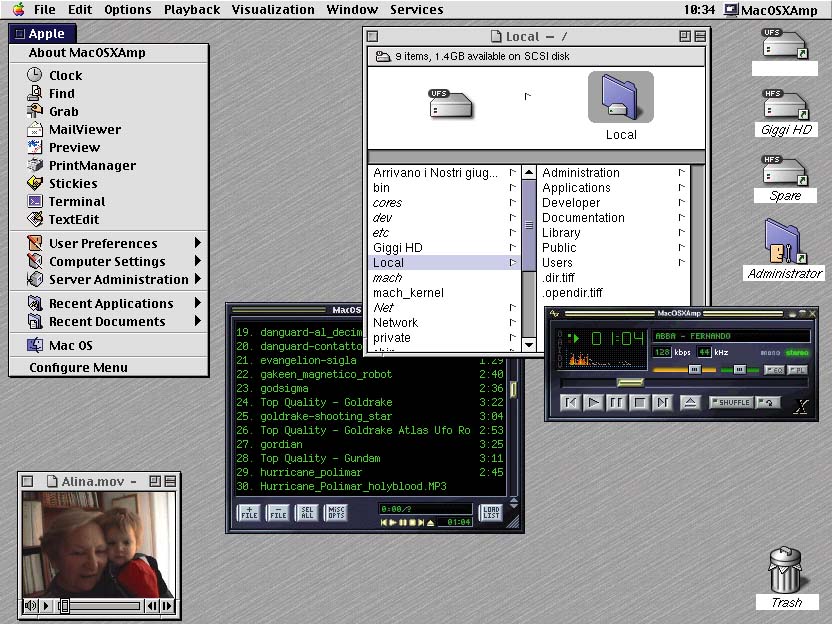Toggle the PL playlist button in MacOSXAmp
This screenshot has height=624, width=832.
[798, 370]
